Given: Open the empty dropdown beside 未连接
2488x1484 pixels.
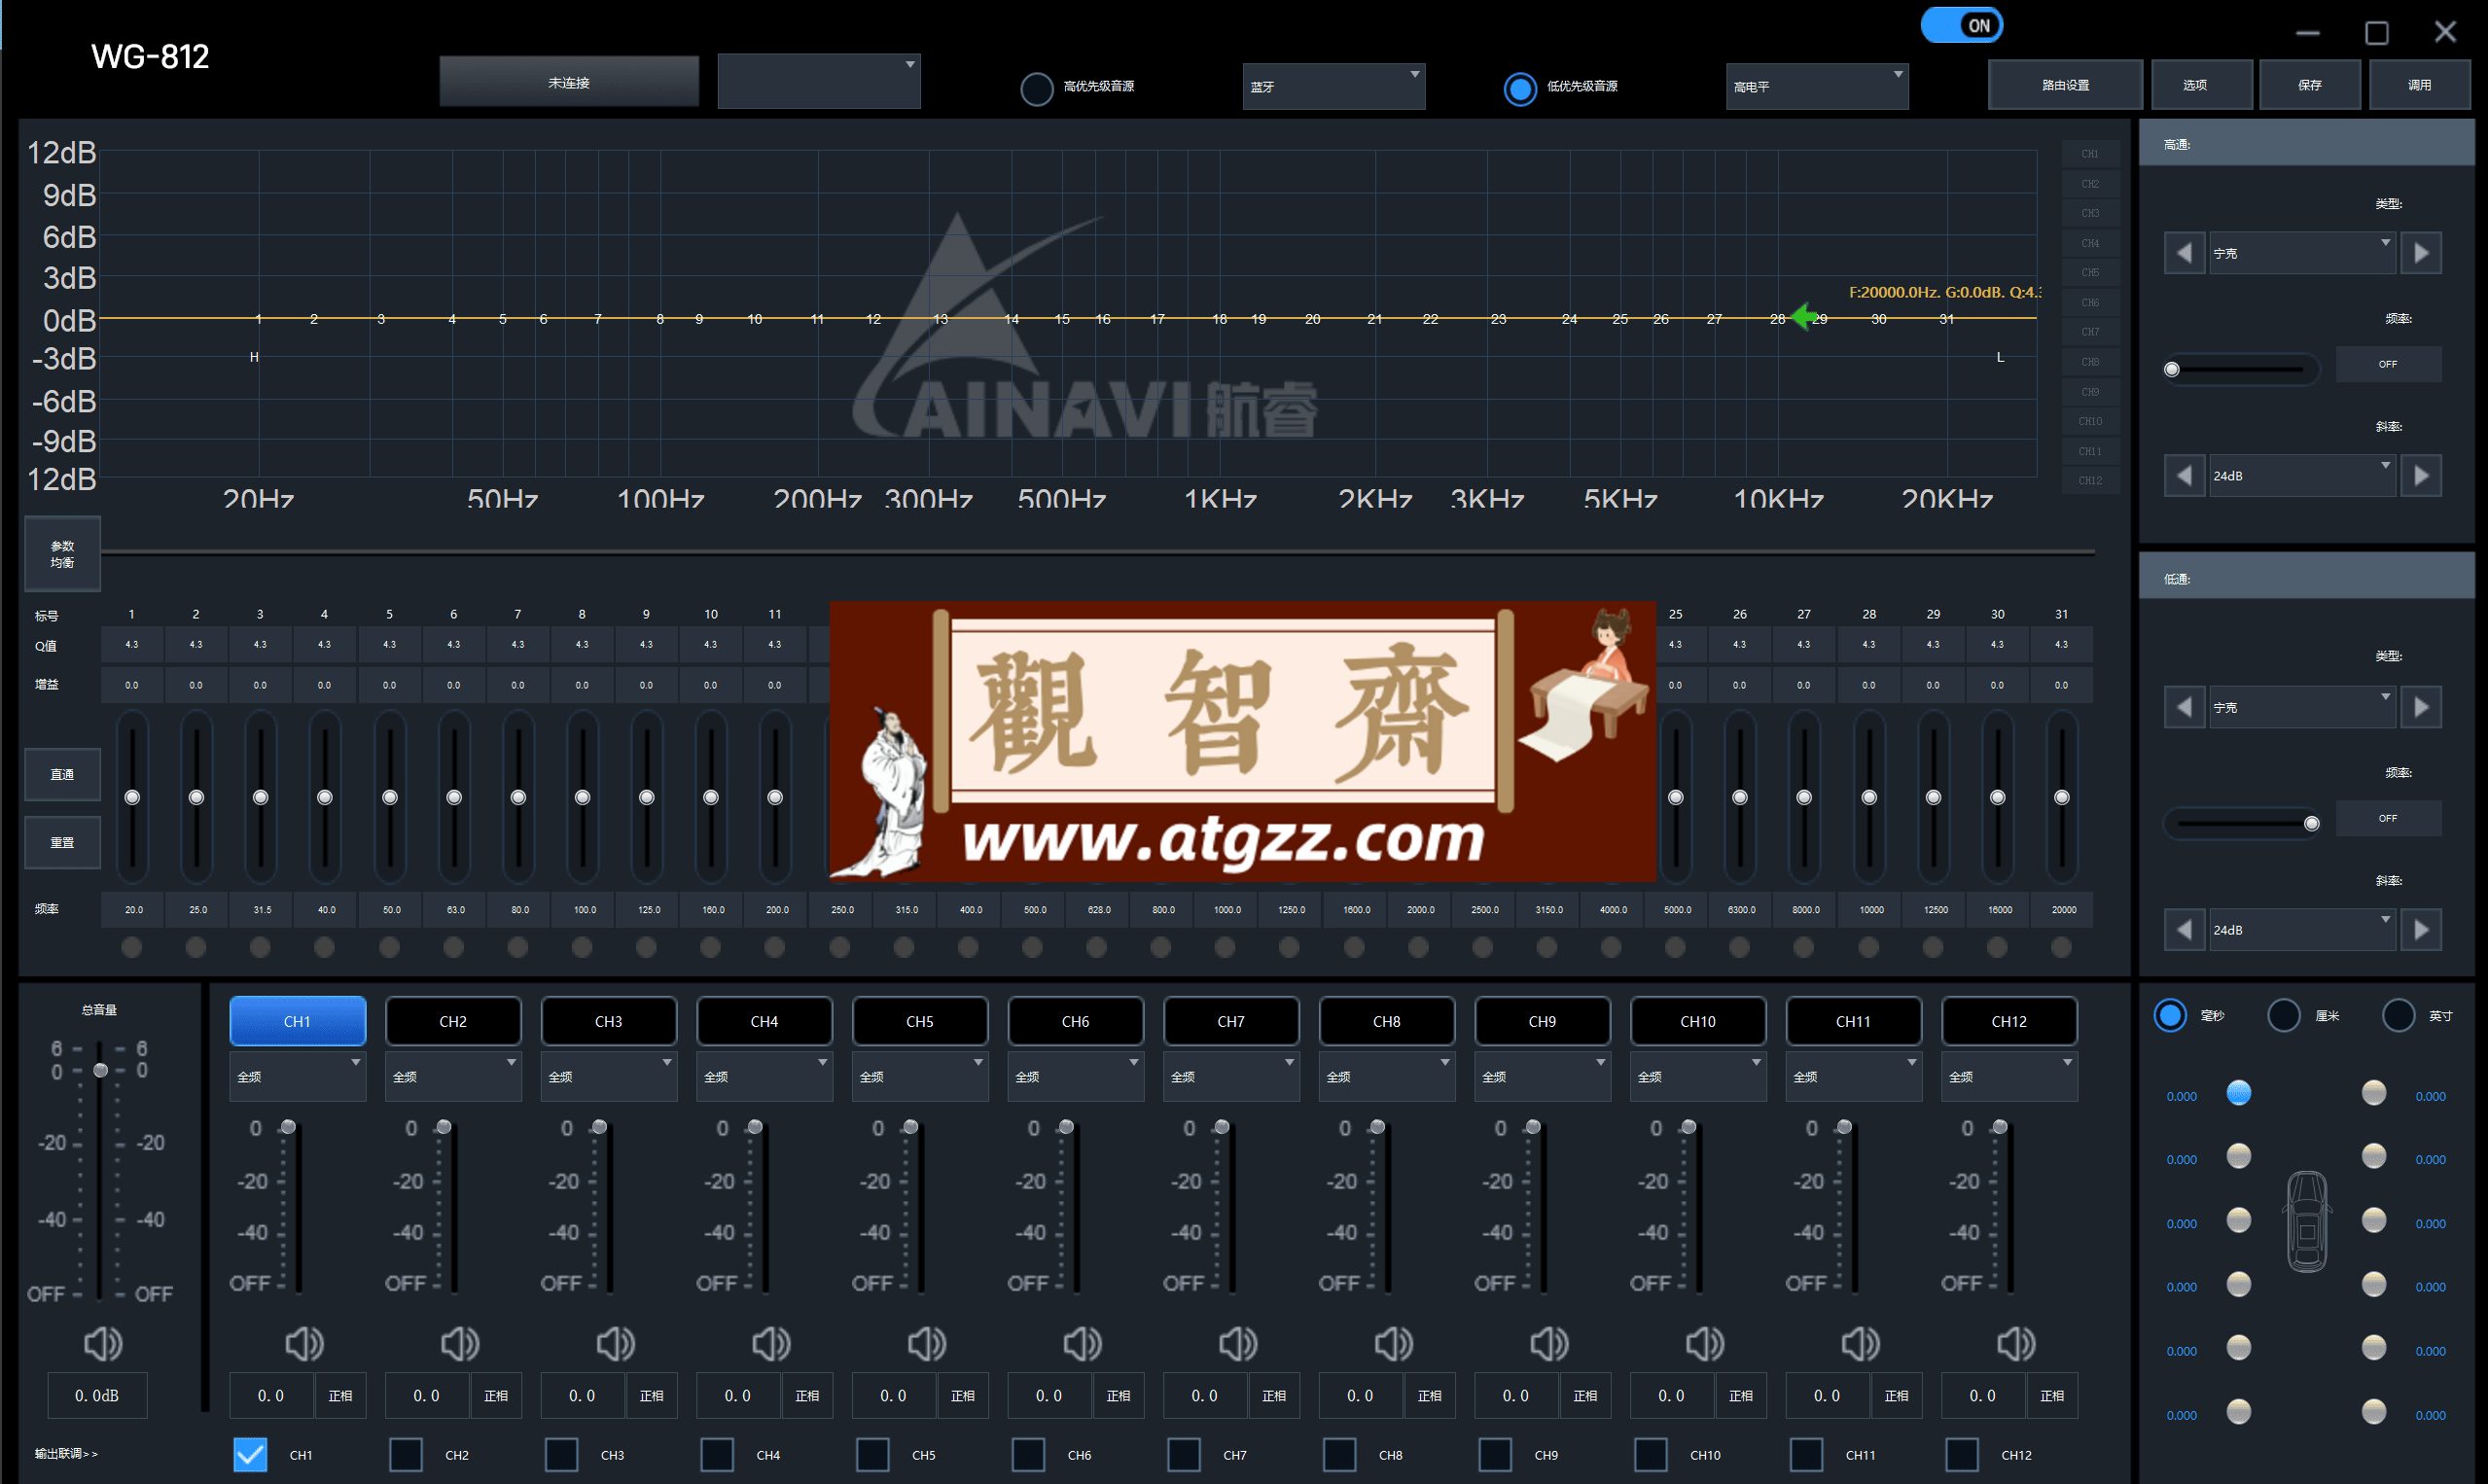Looking at the screenshot, I should pyautogui.click(x=818, y=81).
